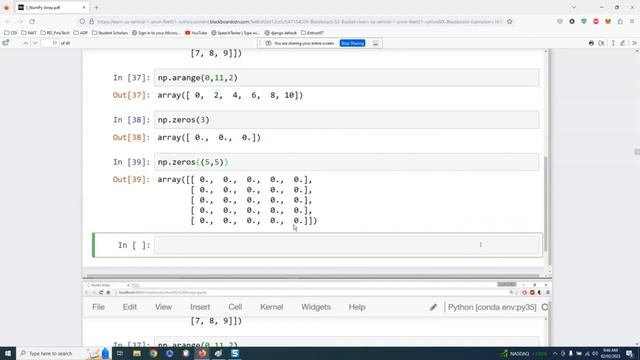This screenshot has height=360, width=640.
Task: Open a new browser tab
Action: click(x=97, y=7)
